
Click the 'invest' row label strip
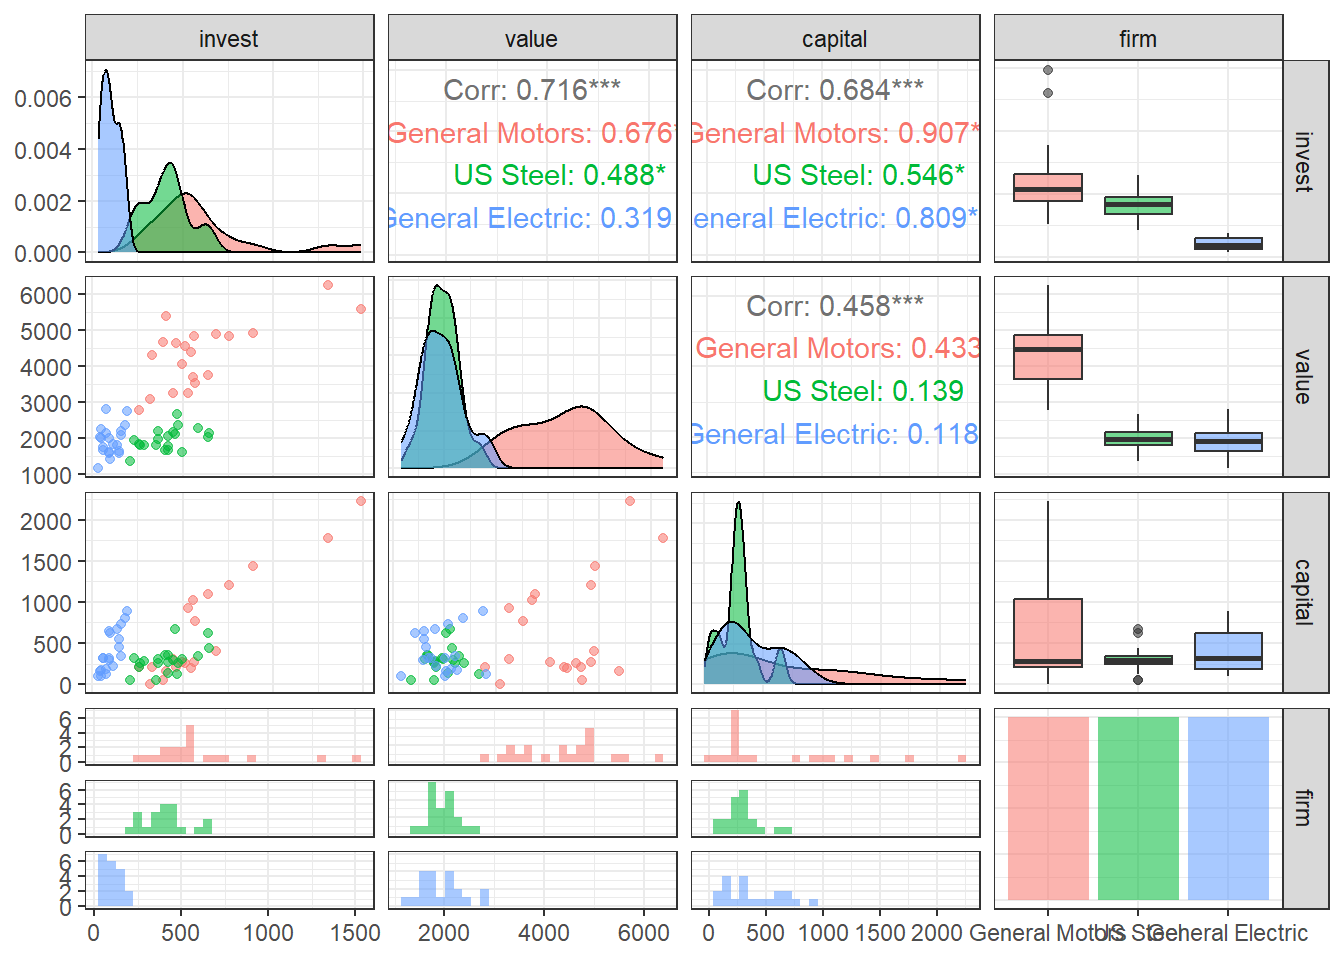click(x=1305, y=161)
